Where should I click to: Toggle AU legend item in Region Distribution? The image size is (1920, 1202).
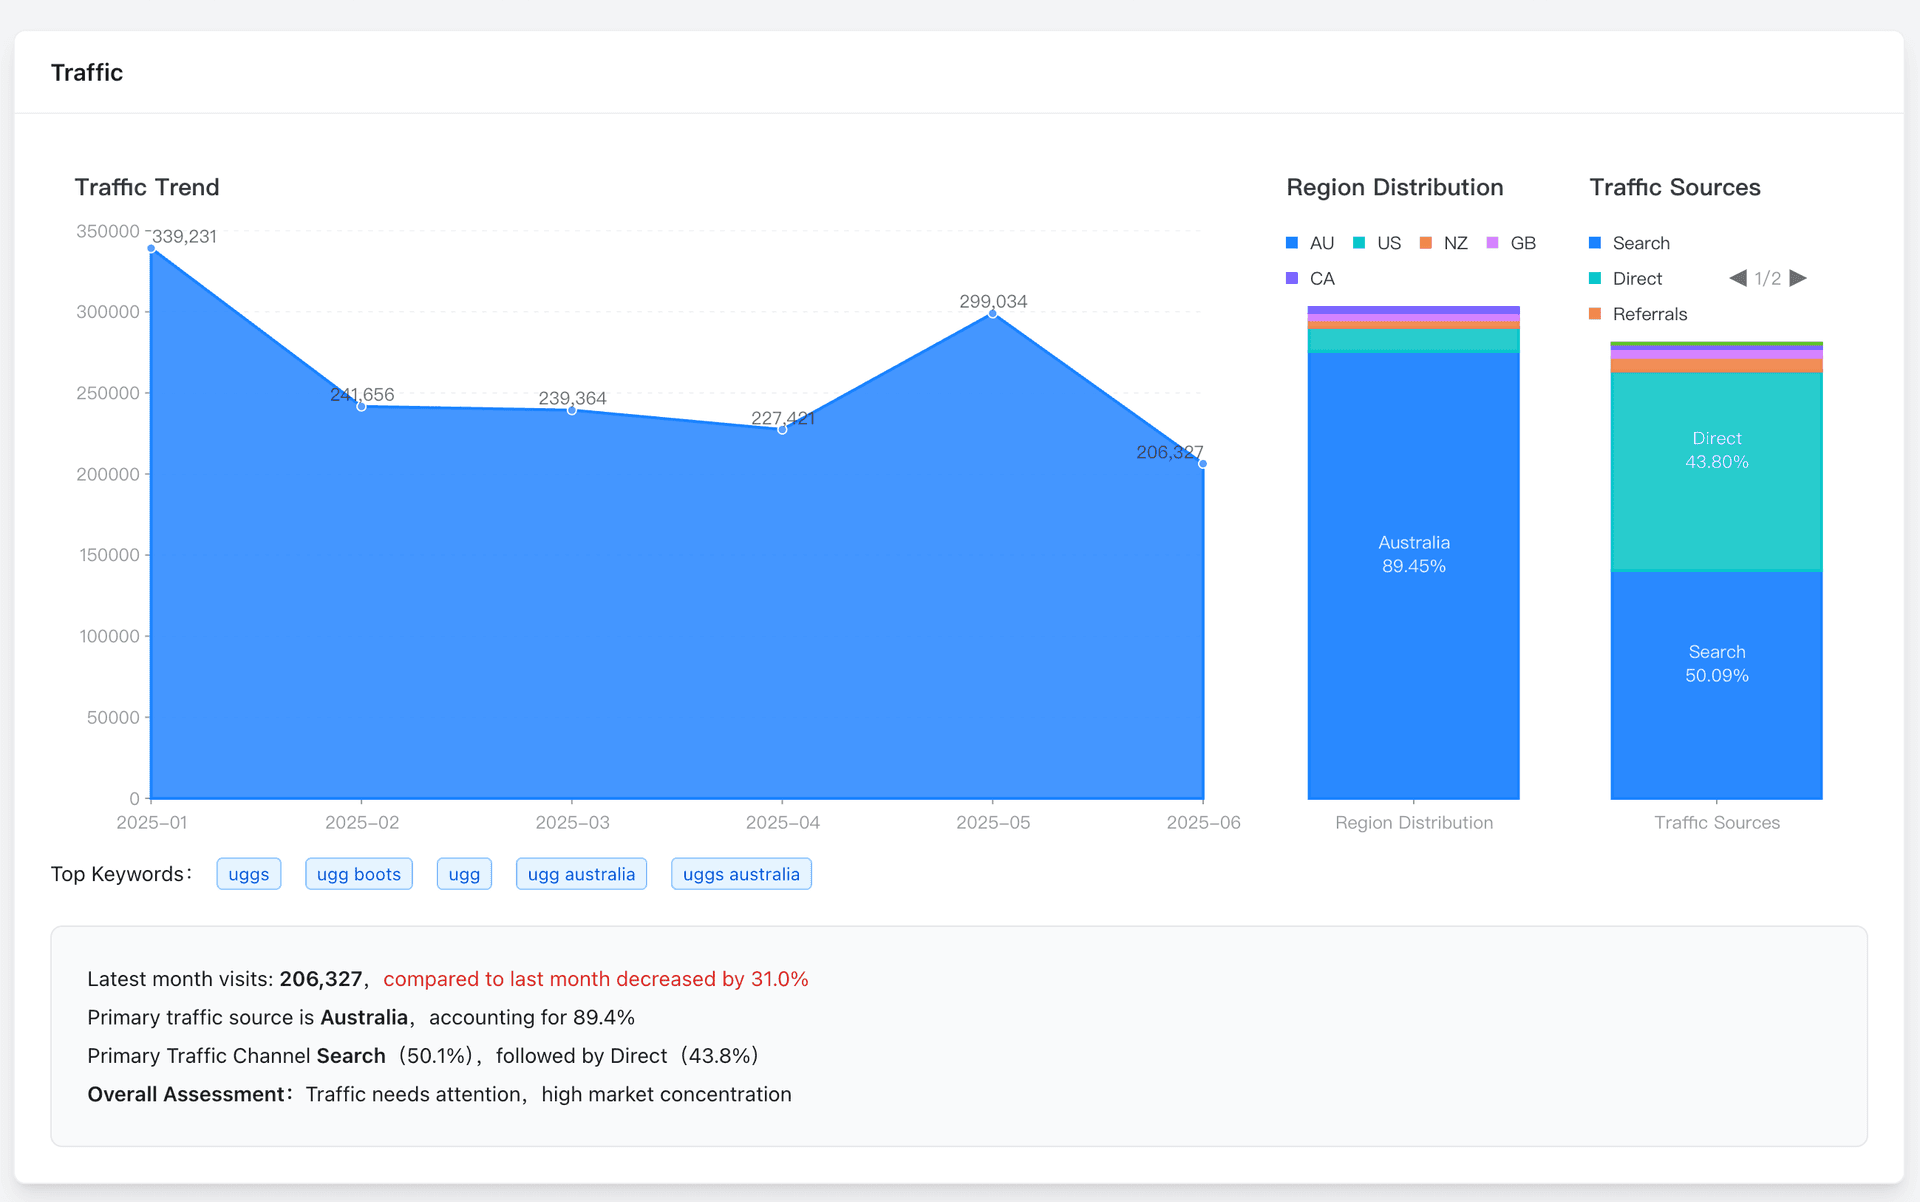(x=1310, y=243)
